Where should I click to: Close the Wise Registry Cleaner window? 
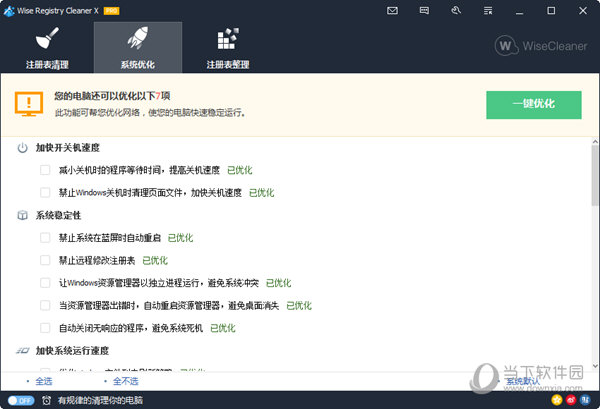(583, 11)
